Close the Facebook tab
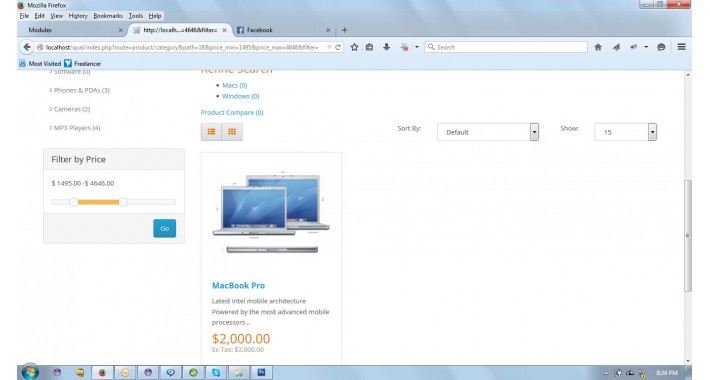 point(328,30)
